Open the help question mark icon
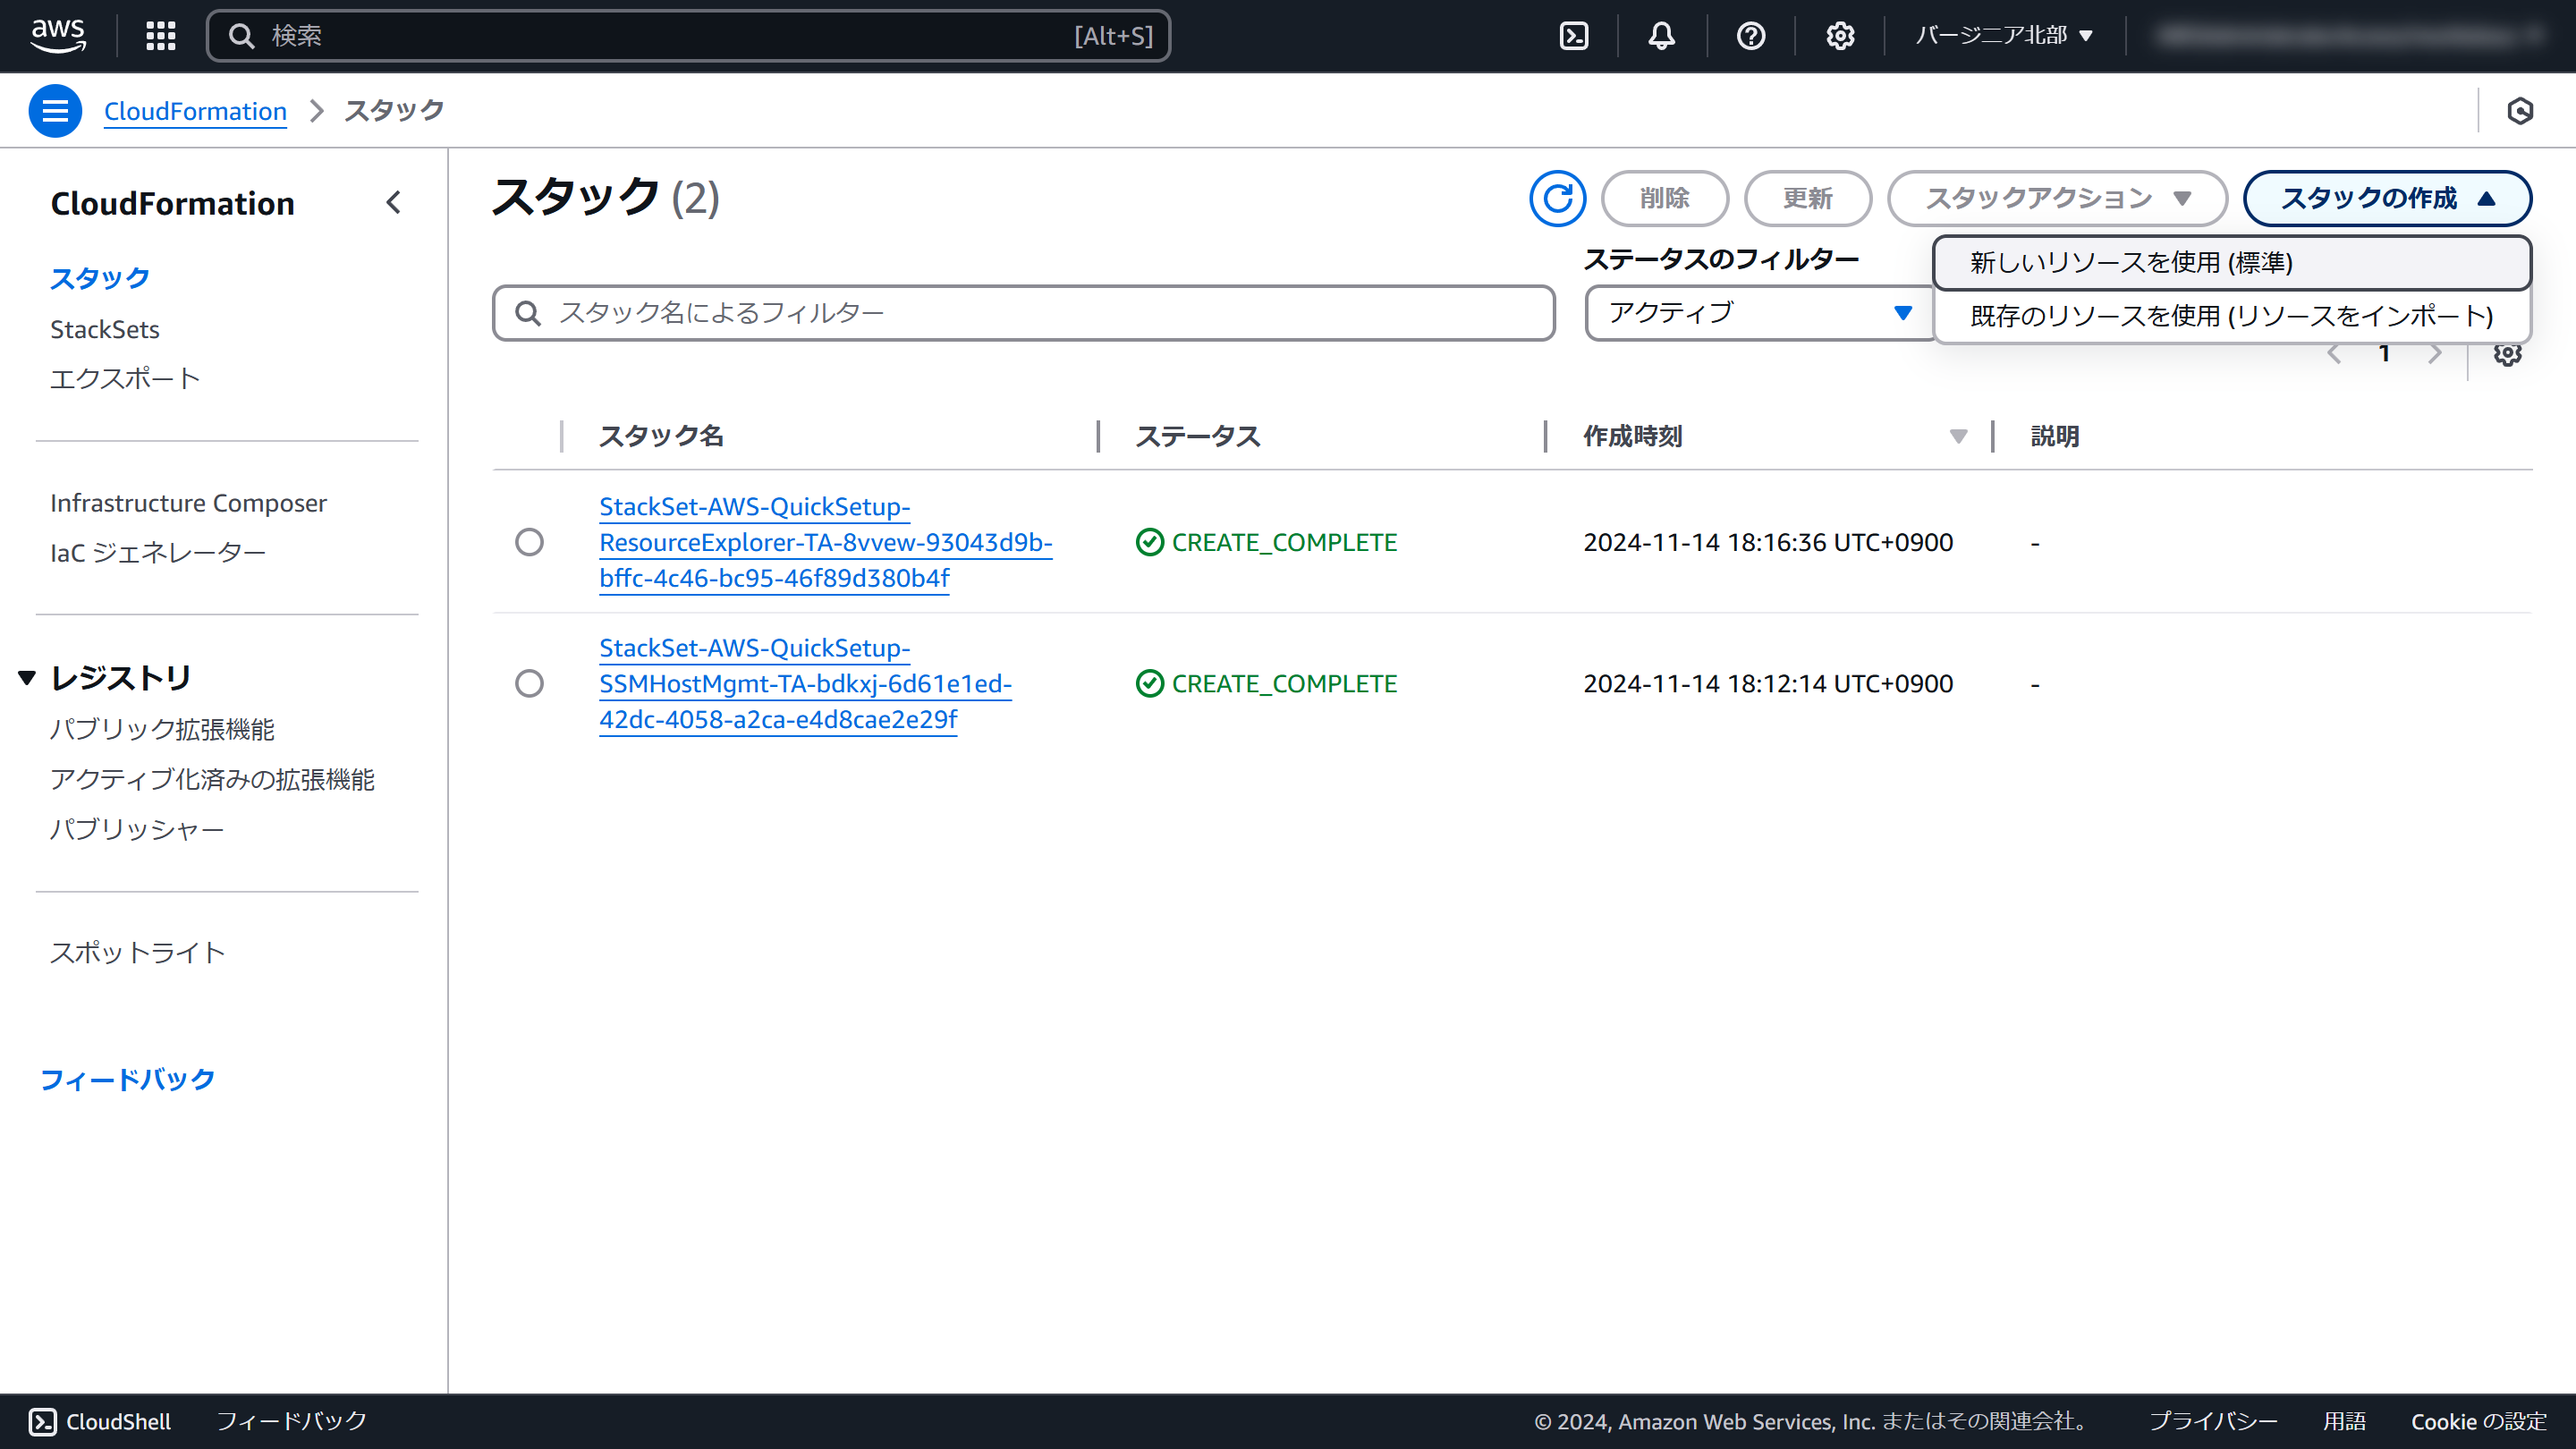 point(1751,36)
